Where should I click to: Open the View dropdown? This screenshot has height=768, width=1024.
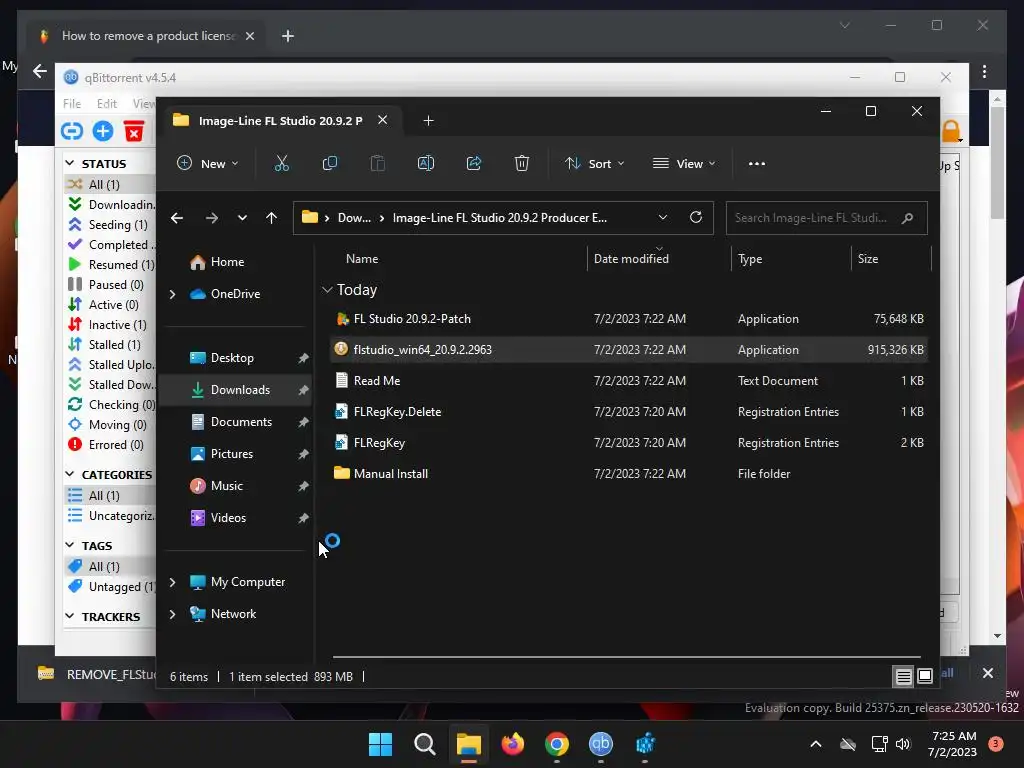click(684, 163)
